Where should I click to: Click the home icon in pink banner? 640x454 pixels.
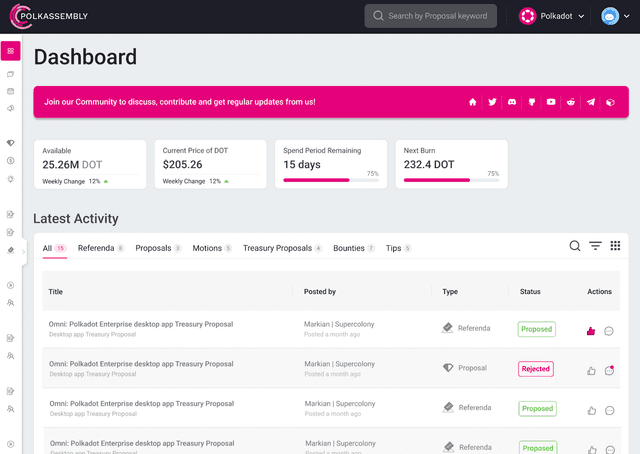tap(472, 102)
